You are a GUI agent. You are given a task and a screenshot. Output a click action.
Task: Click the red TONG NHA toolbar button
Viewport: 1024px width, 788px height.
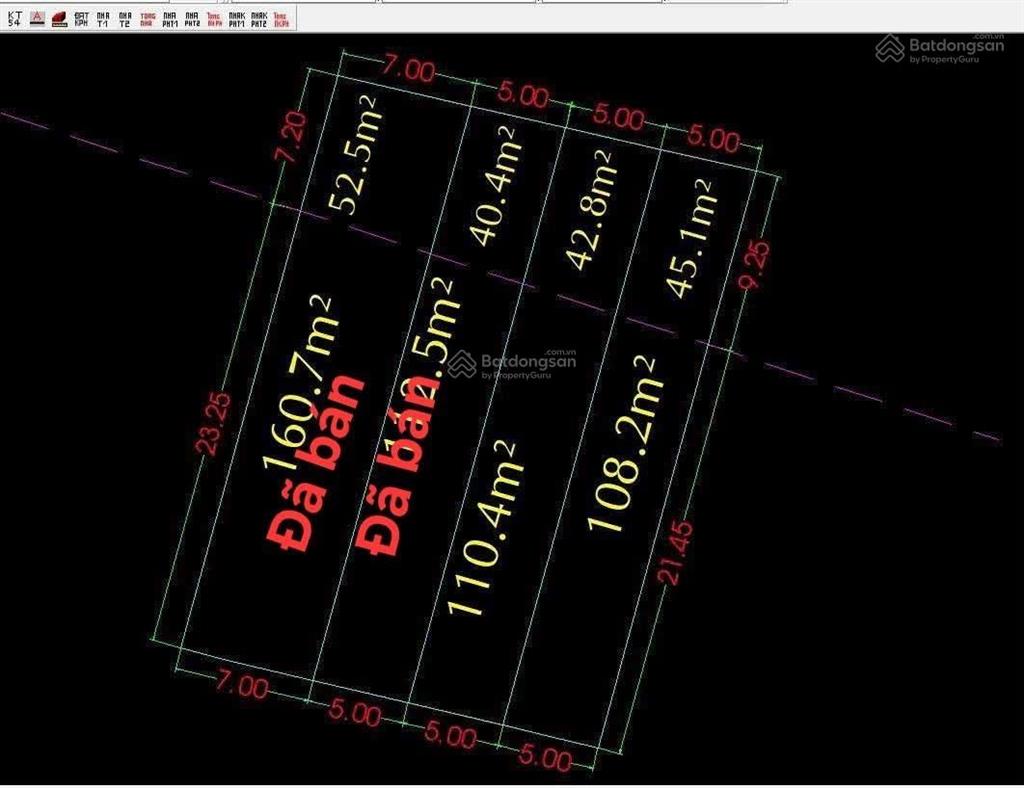click(x=148, y=18)
